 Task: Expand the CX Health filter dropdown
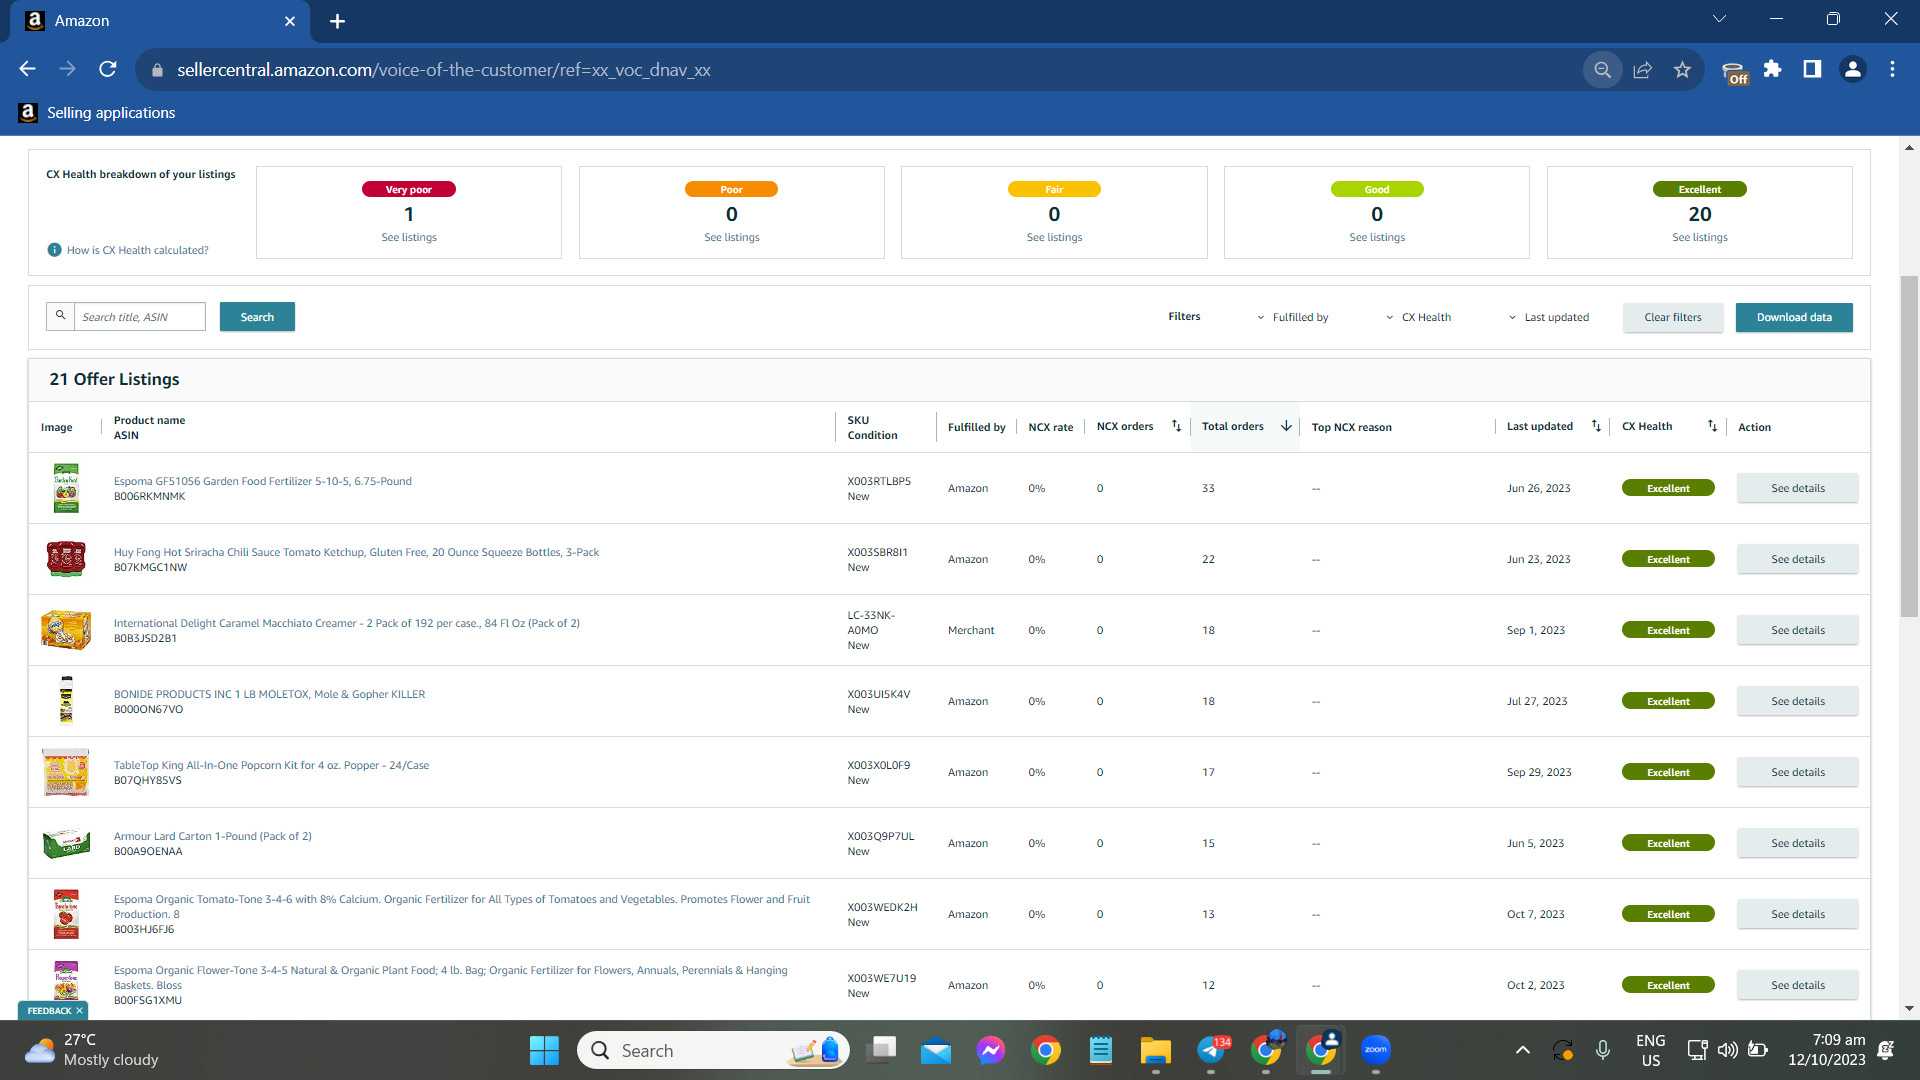pyautogui.click(x=1418, y=317)
